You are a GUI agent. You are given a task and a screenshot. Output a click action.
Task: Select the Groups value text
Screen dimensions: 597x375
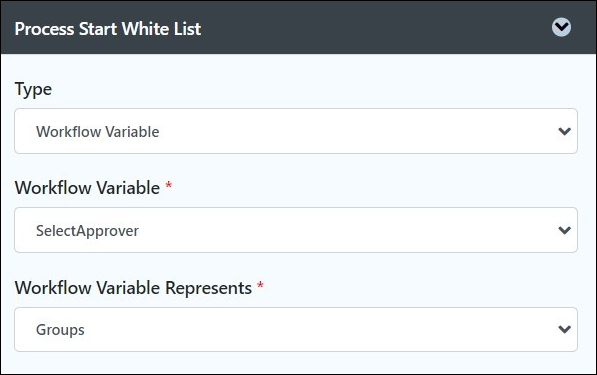coord(60,330)
